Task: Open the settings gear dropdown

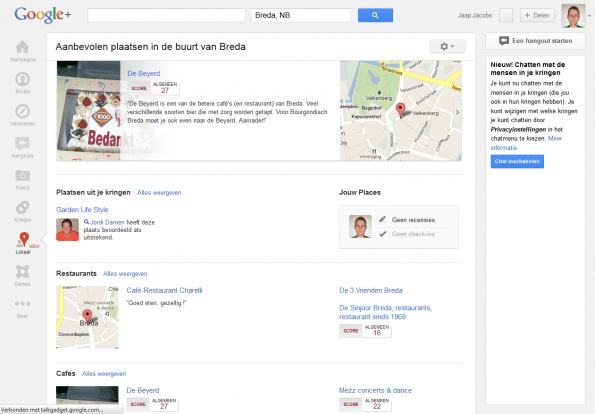Action: (x=447, y=46)
